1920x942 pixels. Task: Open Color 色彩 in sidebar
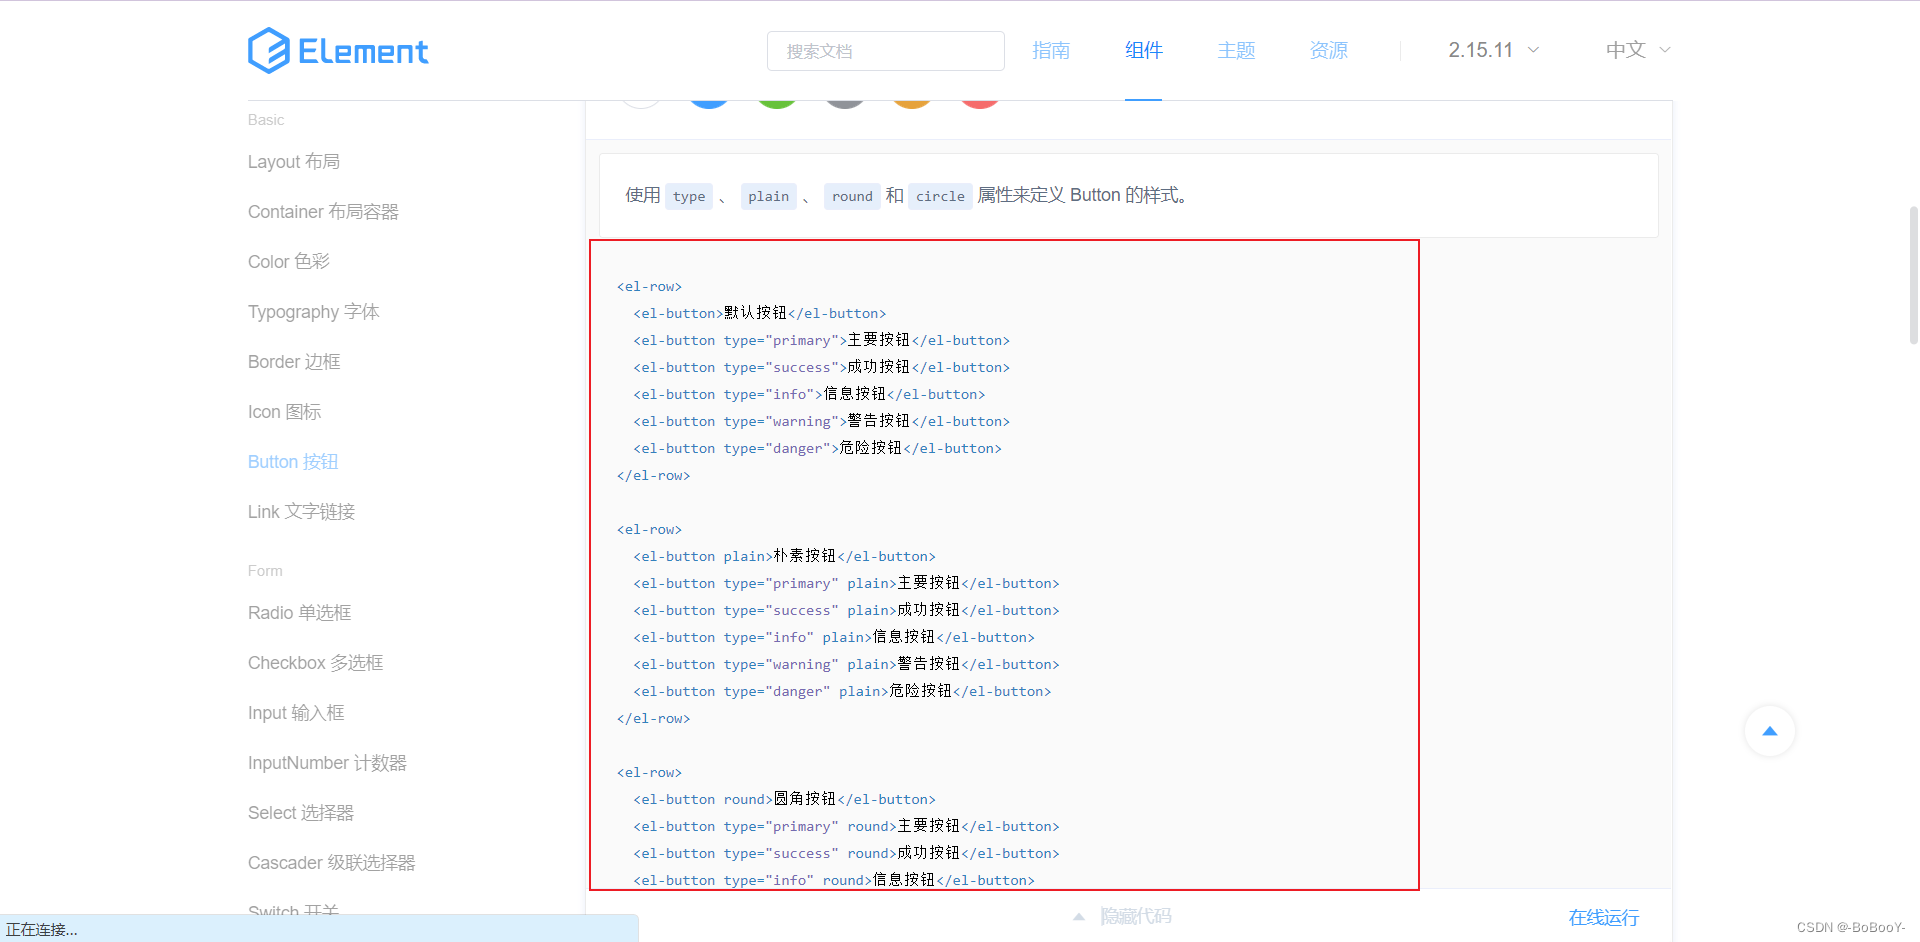tap(289, 262)
